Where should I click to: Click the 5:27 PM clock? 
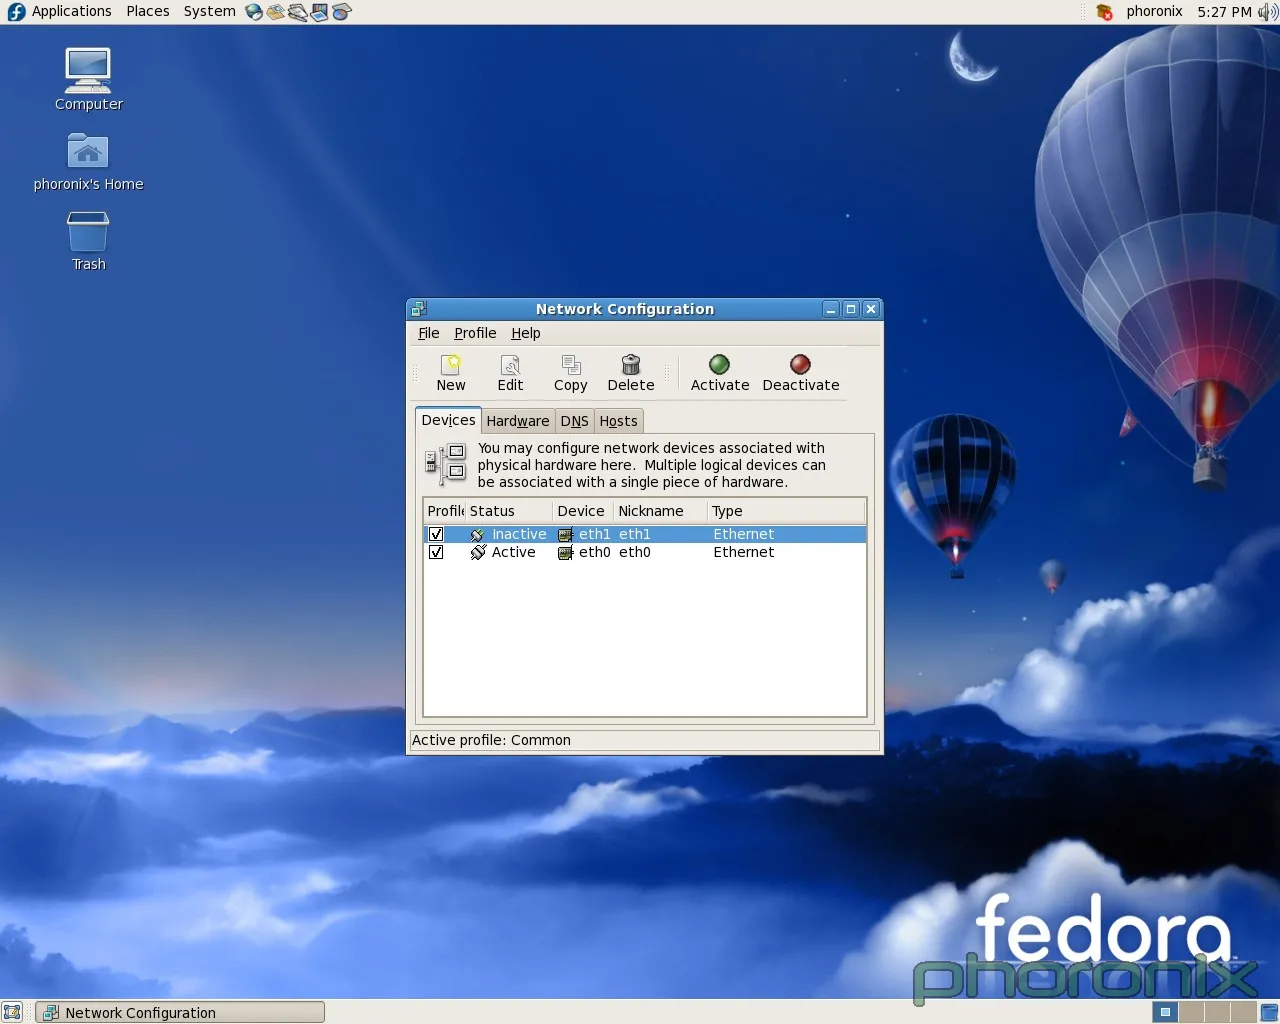coord(1224,12)
